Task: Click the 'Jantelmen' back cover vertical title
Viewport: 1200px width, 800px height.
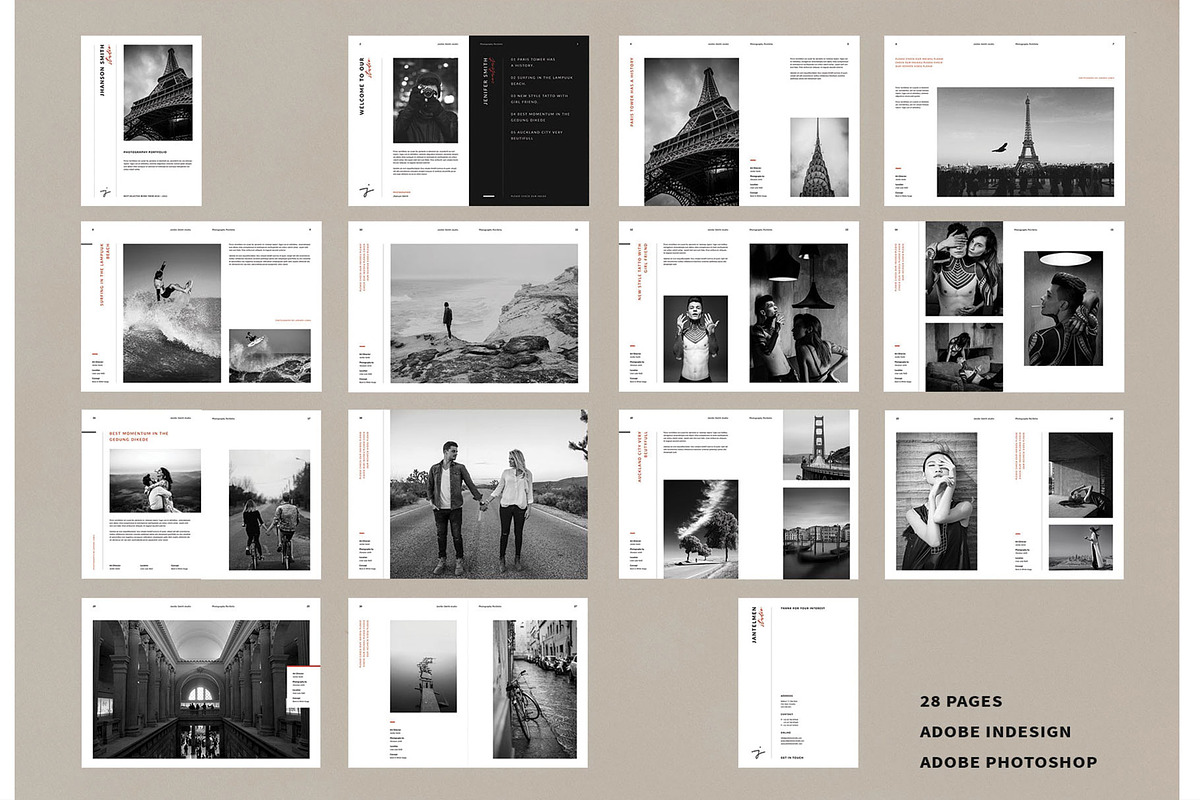Action: pyautogui.click(x=752, y=626)
